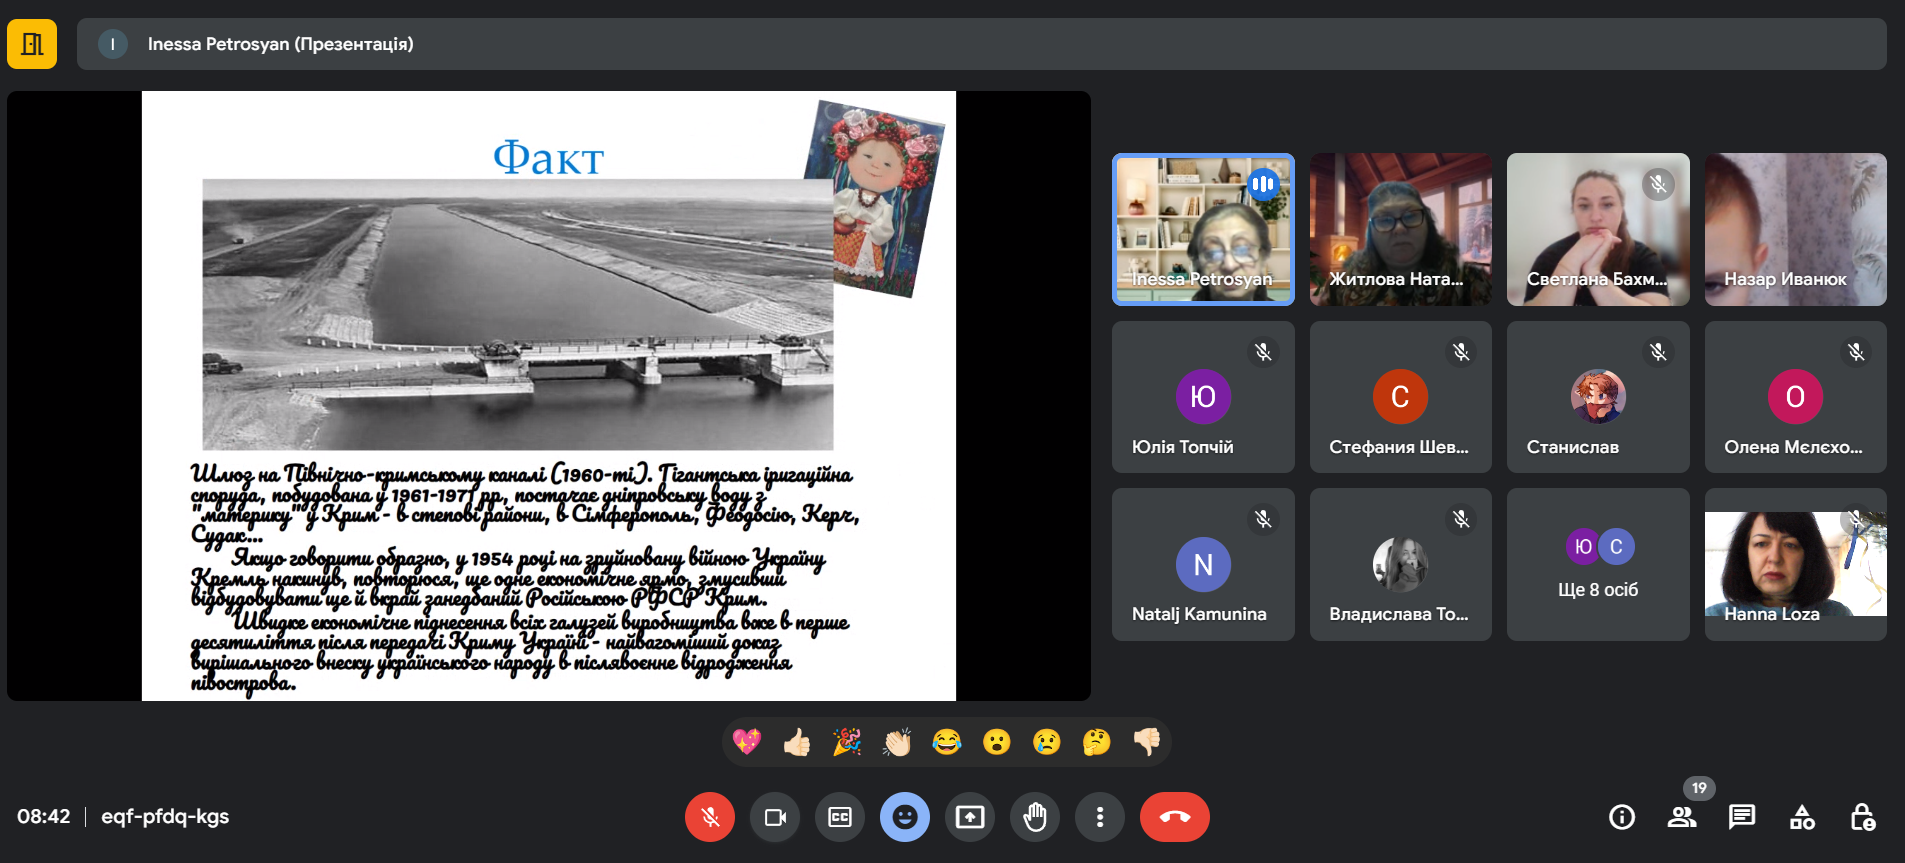Start presenting your screen
The image size is (1905, 863).
970,817
